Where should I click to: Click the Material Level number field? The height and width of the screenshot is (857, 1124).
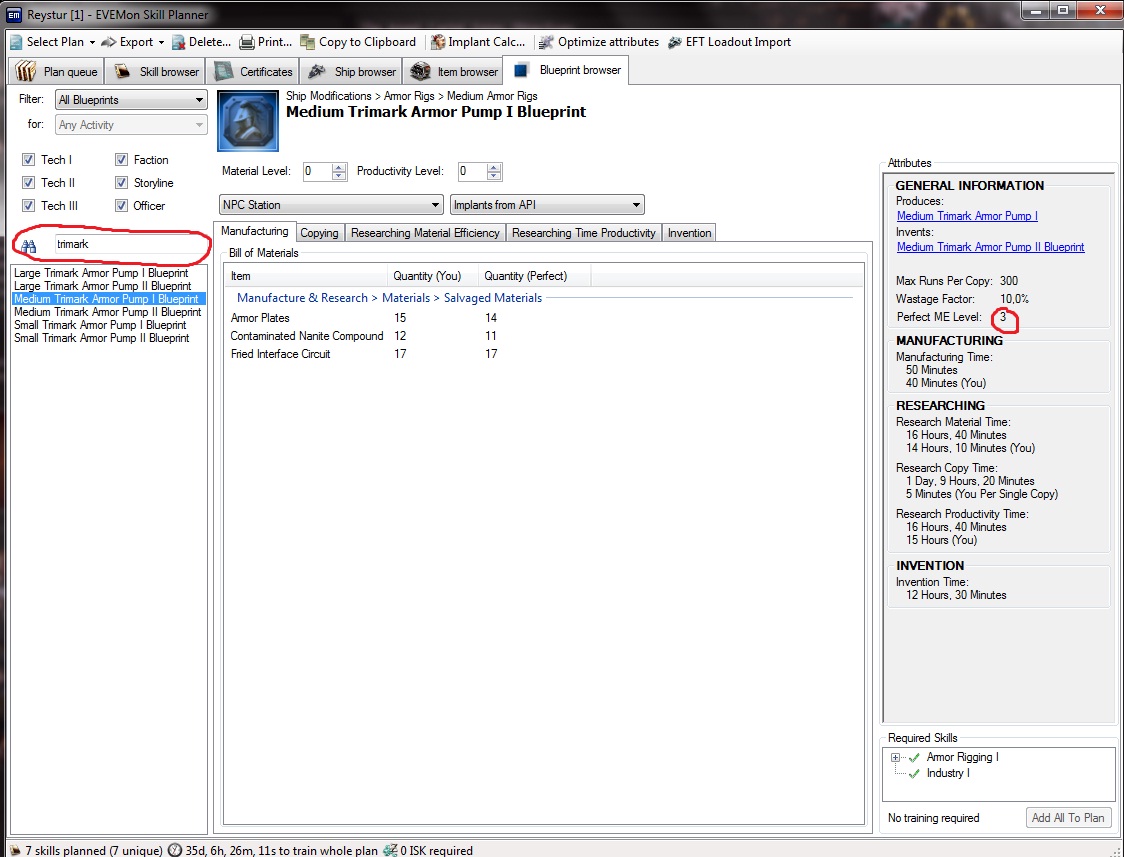point(316,171)
